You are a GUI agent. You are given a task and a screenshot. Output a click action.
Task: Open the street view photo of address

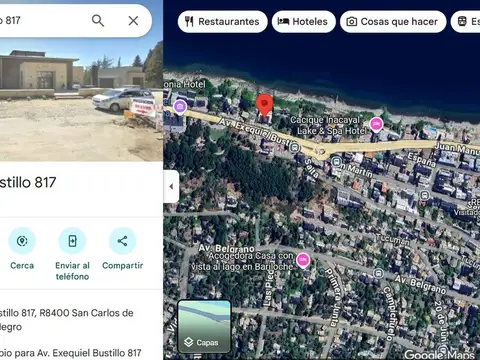pyautogui.click(x=81, y=100)
